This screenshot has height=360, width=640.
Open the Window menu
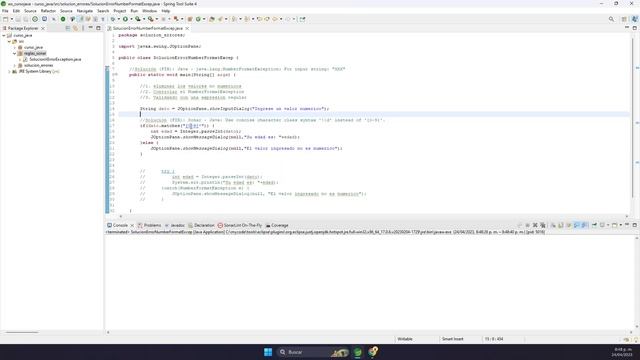(149, 11)
